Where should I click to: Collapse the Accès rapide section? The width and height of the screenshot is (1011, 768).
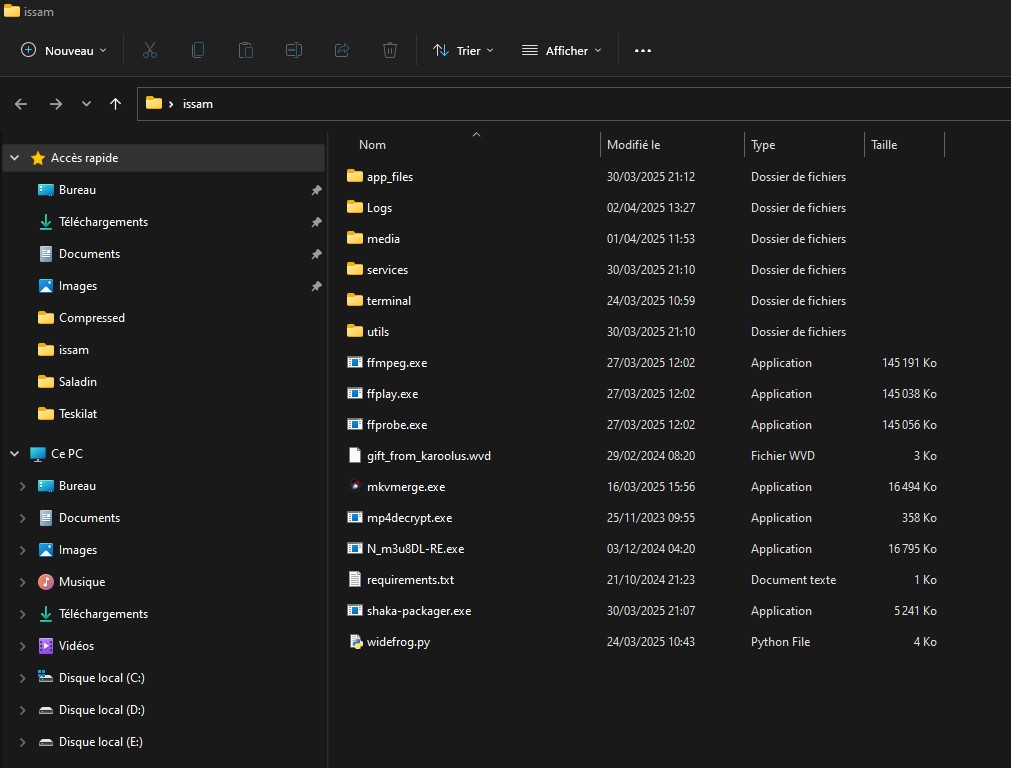(x=15, y=158)
